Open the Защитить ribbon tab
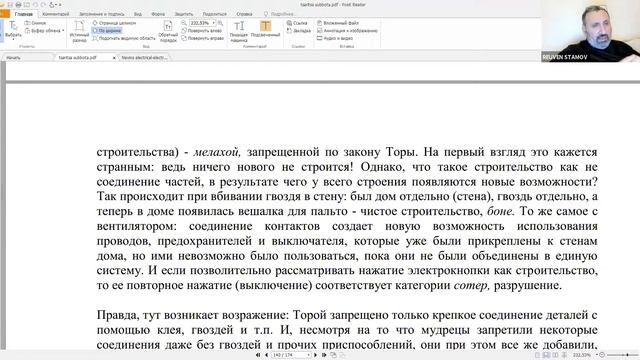 click(184, 14)
